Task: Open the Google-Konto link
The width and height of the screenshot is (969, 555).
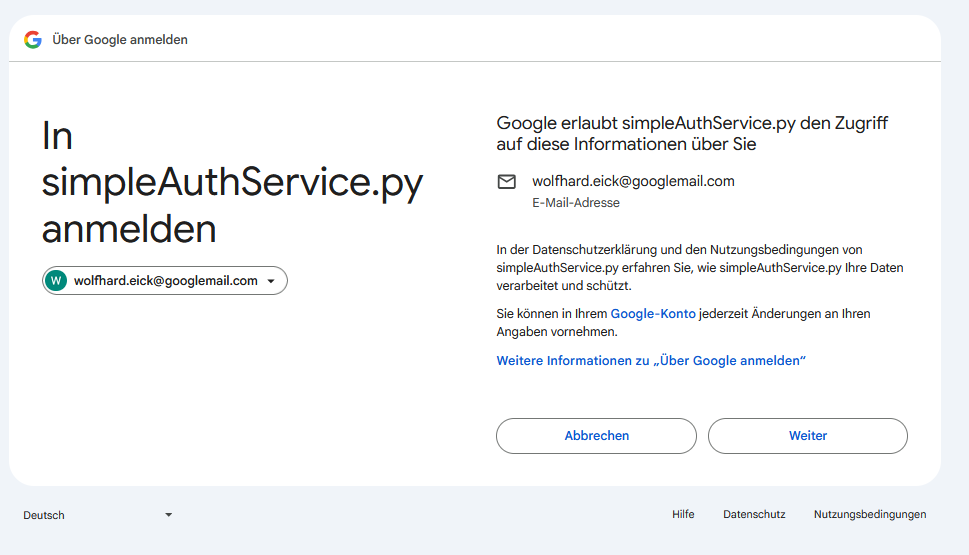Action: point(653,314)
